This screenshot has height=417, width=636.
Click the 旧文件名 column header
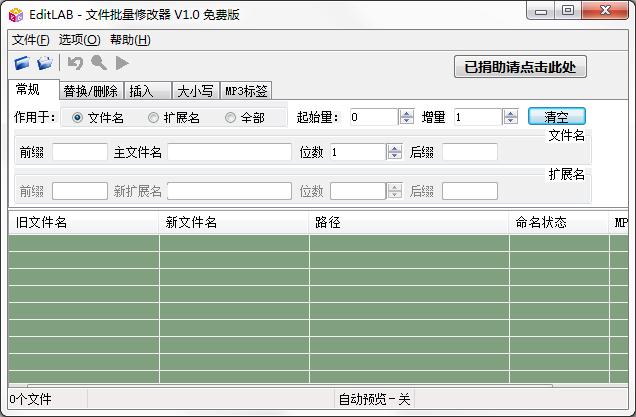pyautogui.click(x=83, y=222)
